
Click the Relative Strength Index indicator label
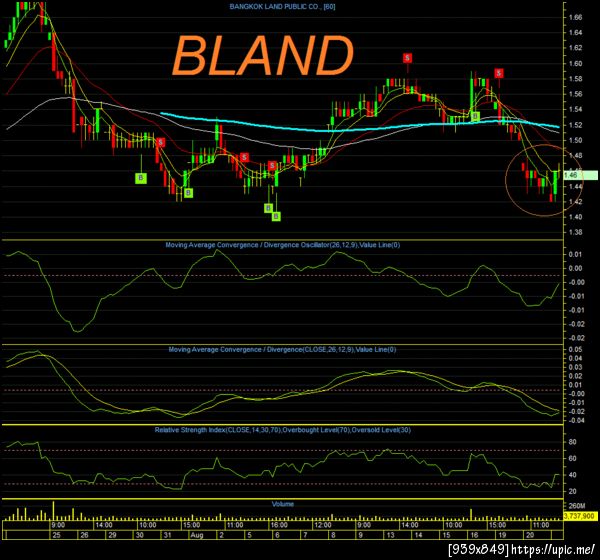(x=282, y=430)
